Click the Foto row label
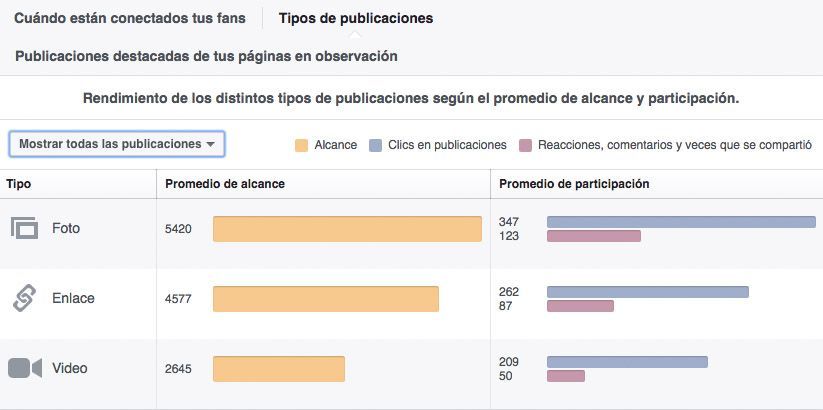823x410 pixels. click(x=66, y=228)
